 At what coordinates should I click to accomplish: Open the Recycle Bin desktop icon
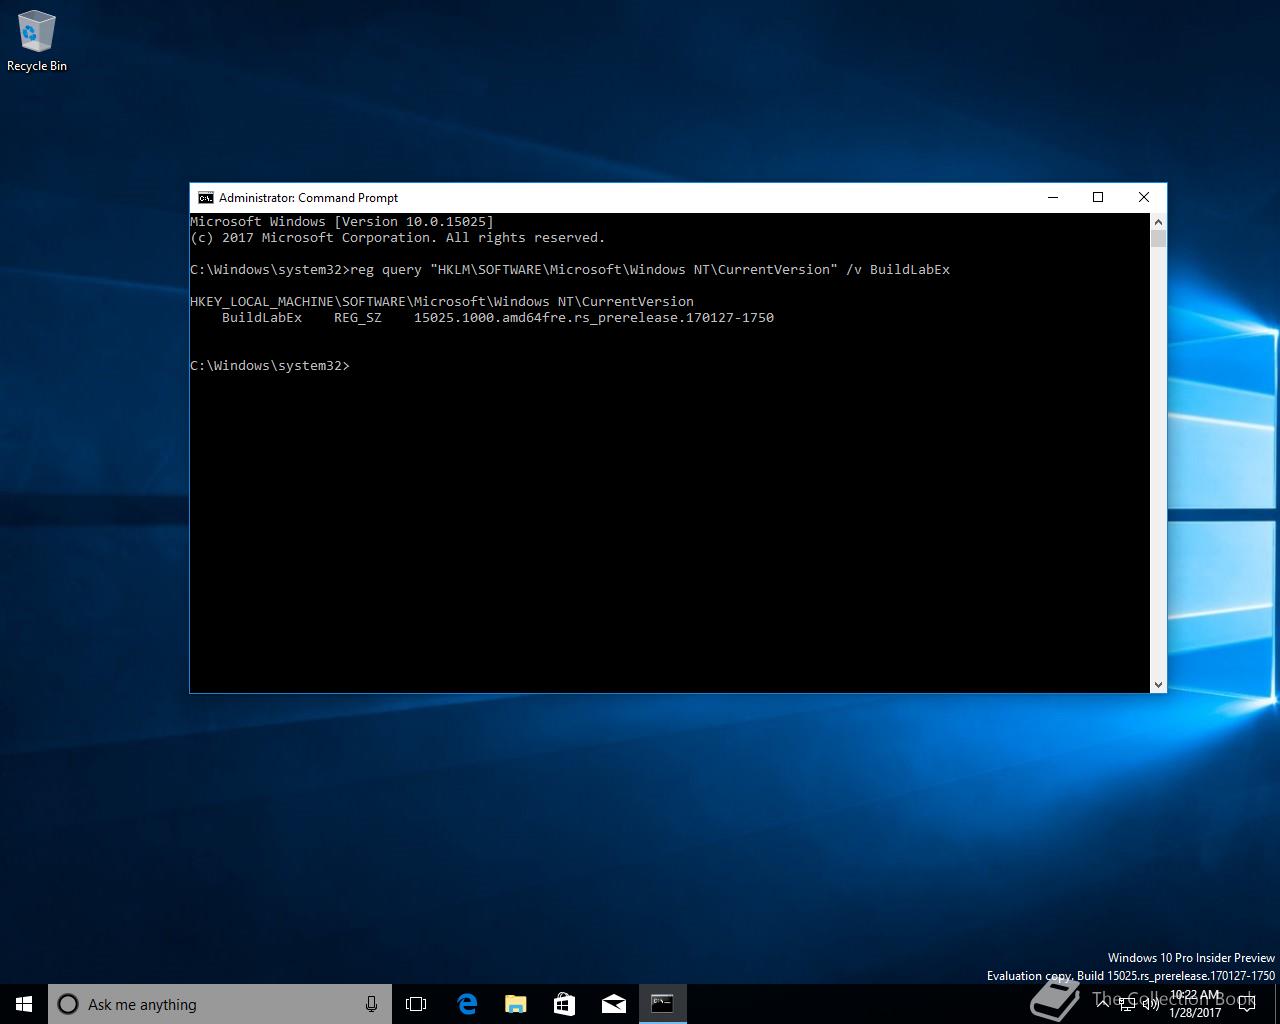click(37, 42)
